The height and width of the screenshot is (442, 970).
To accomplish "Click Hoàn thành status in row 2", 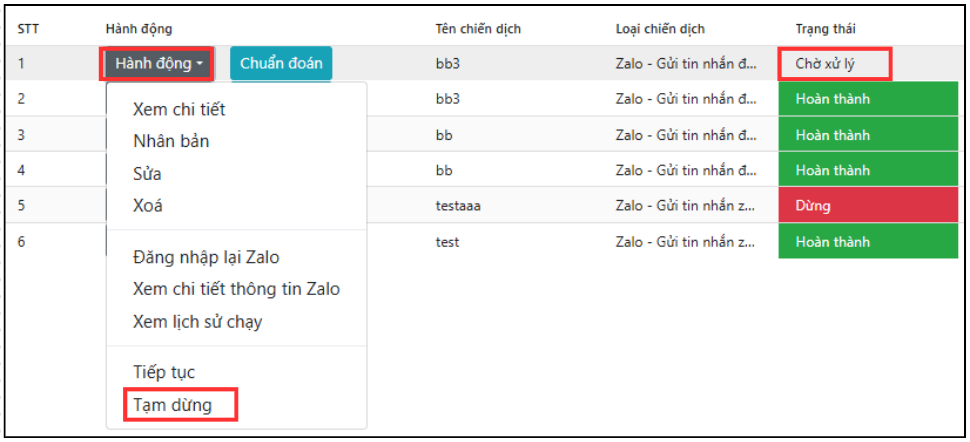I will (867, 99).
